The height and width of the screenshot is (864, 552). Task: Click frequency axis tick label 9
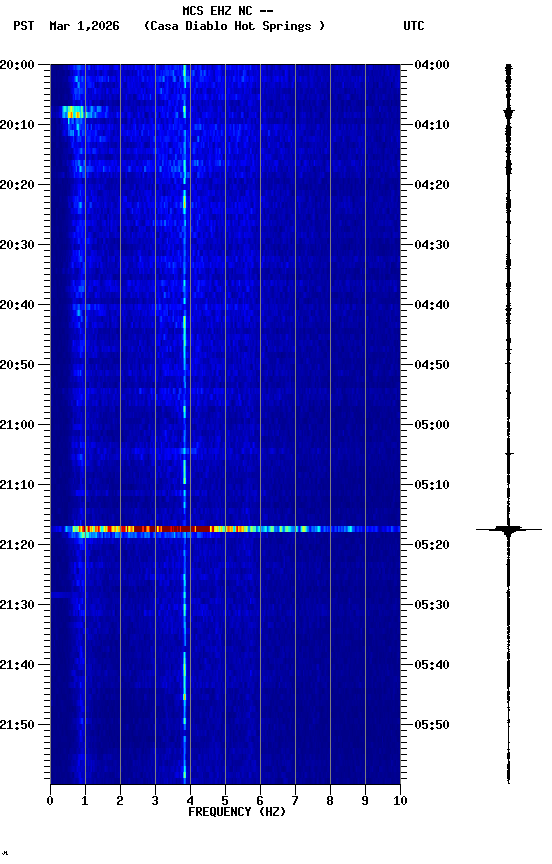coord(365,801)
